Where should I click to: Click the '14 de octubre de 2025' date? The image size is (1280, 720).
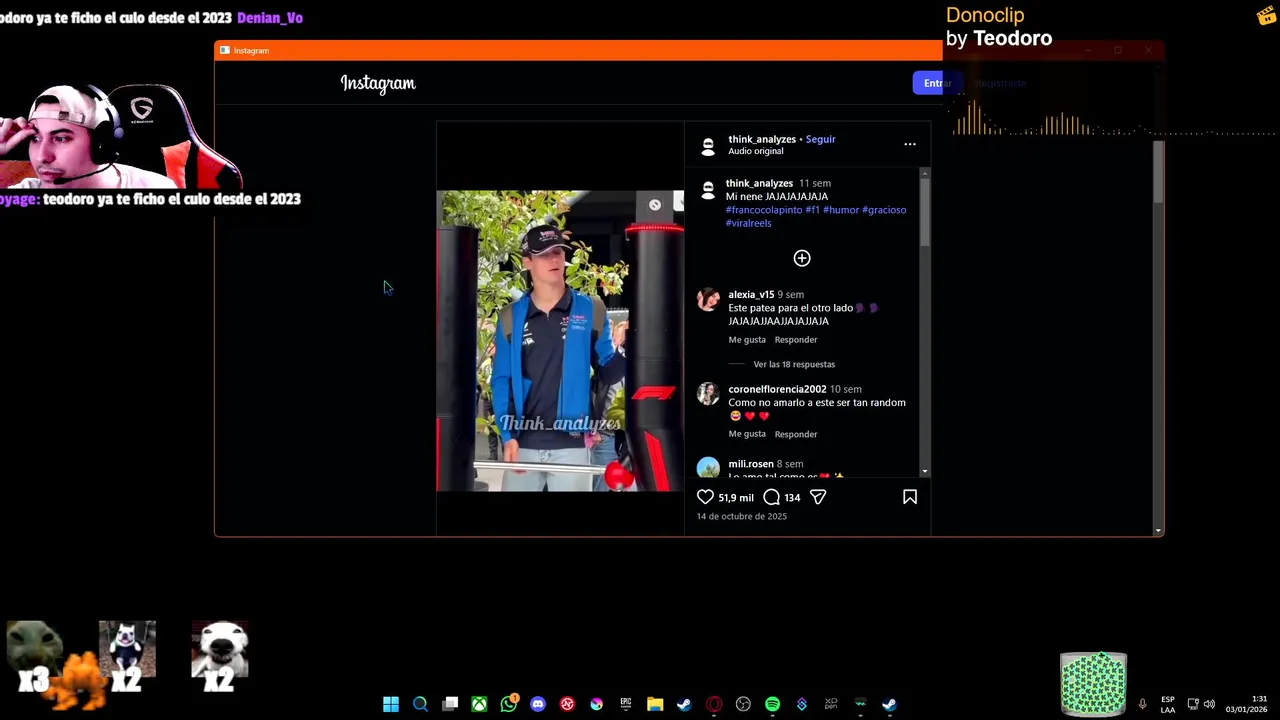[x=742, y=516]
